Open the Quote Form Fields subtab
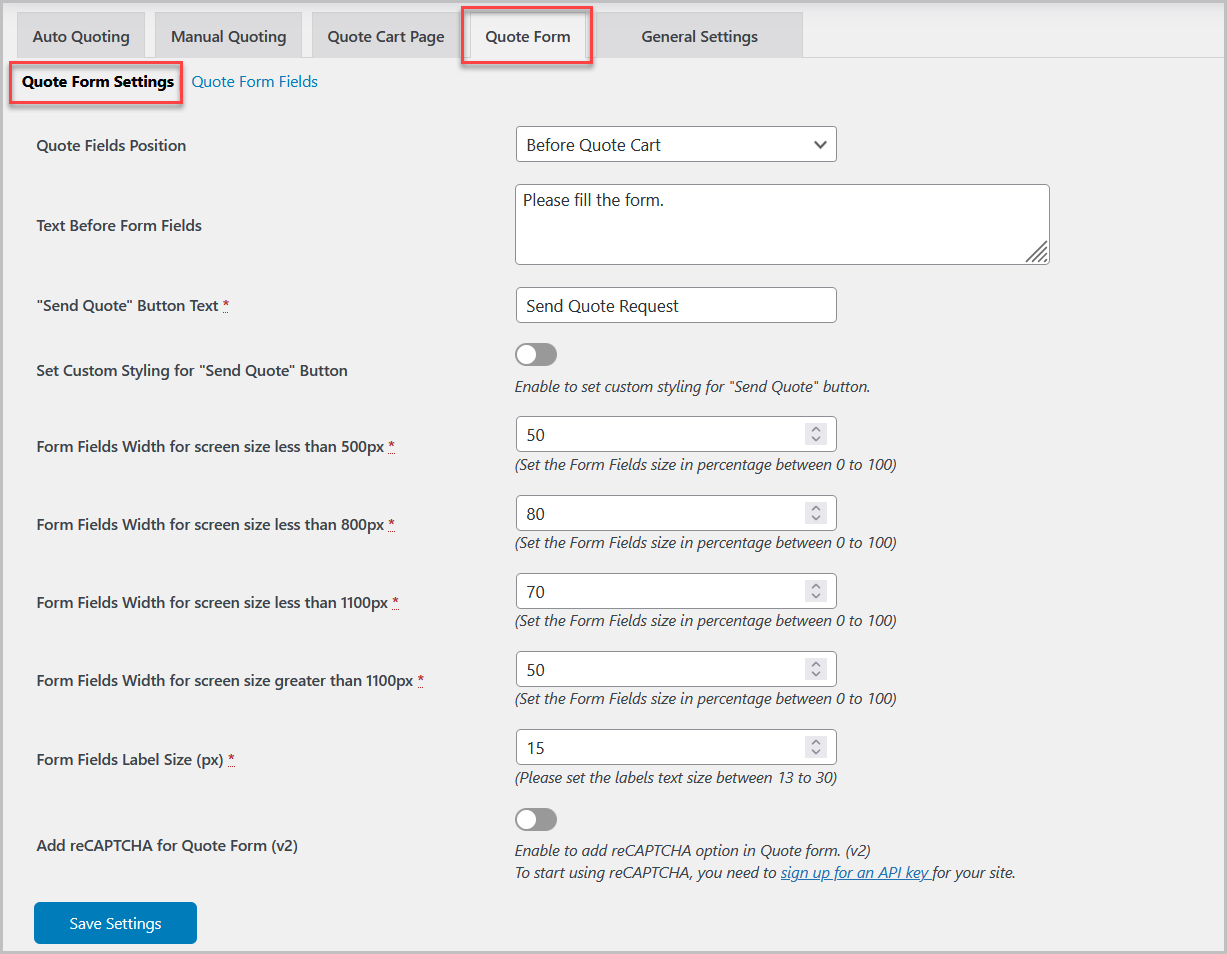 pyautogui.click(x=254, y=81)
